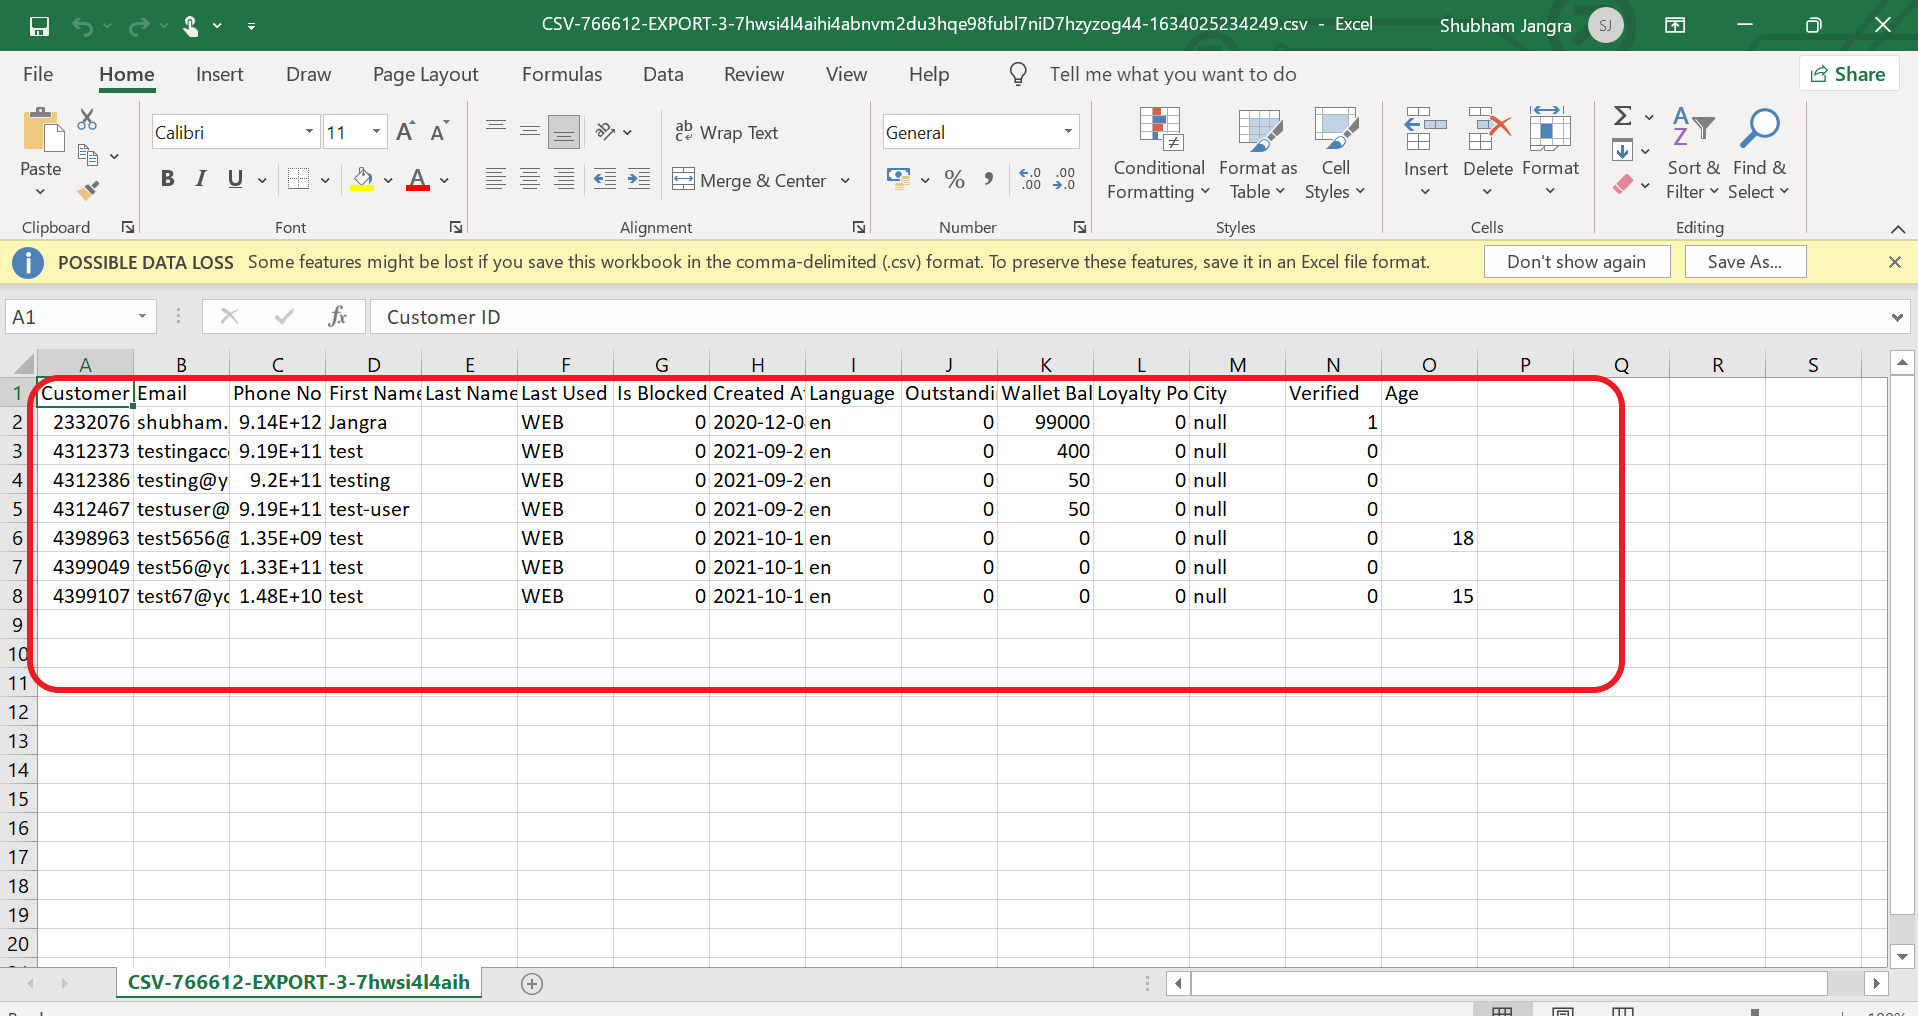Viewport: 1918px width, 1016px height.
Task: Click Increase Decimal icon
Action: pos(1030,179)
